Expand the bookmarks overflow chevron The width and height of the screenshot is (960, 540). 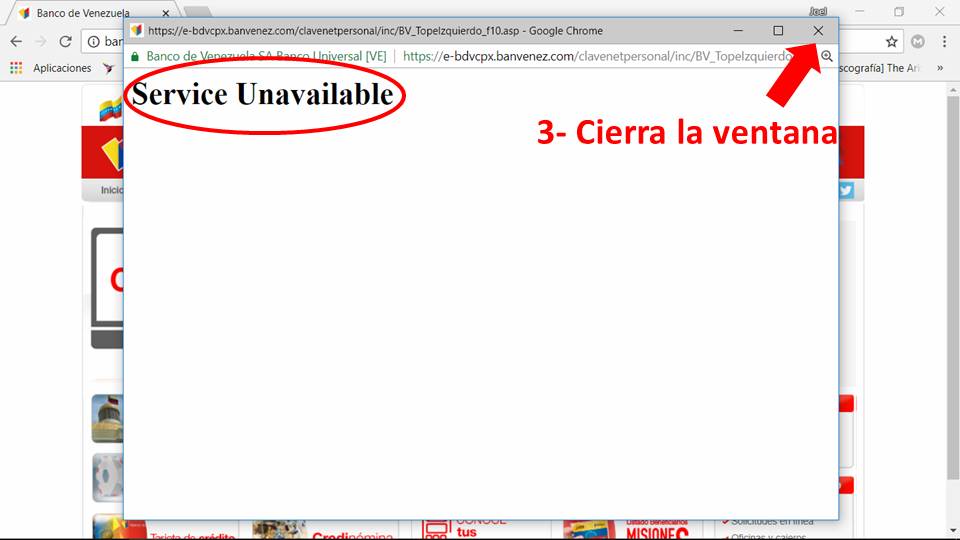coord(940,68)
